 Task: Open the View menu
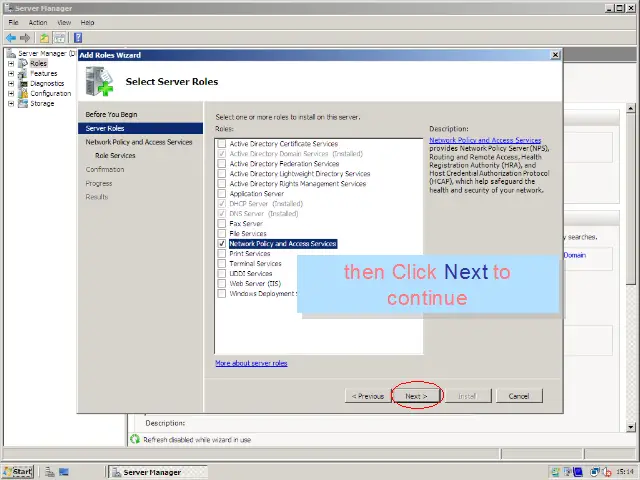tap(64, 22)
